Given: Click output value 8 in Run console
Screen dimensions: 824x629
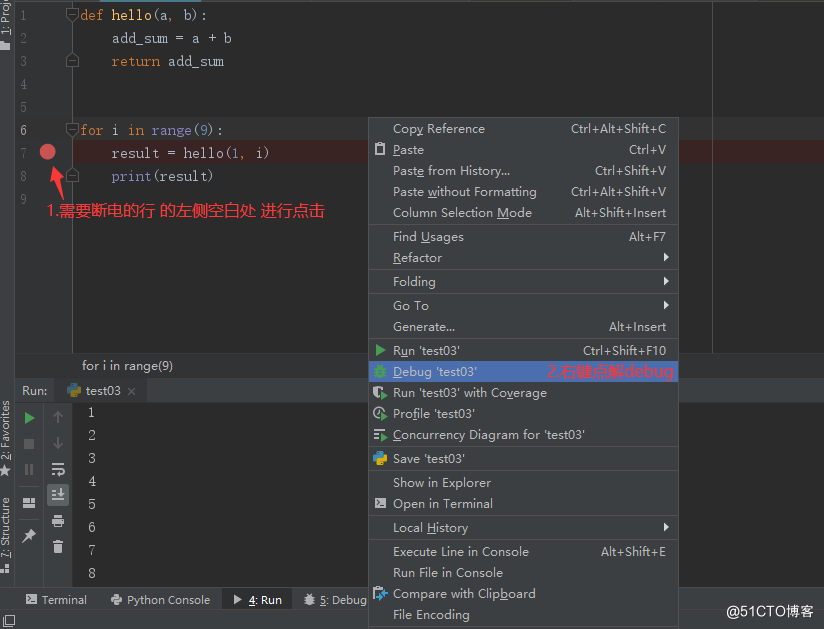Looking at the screenshot, I should [92, 573].
